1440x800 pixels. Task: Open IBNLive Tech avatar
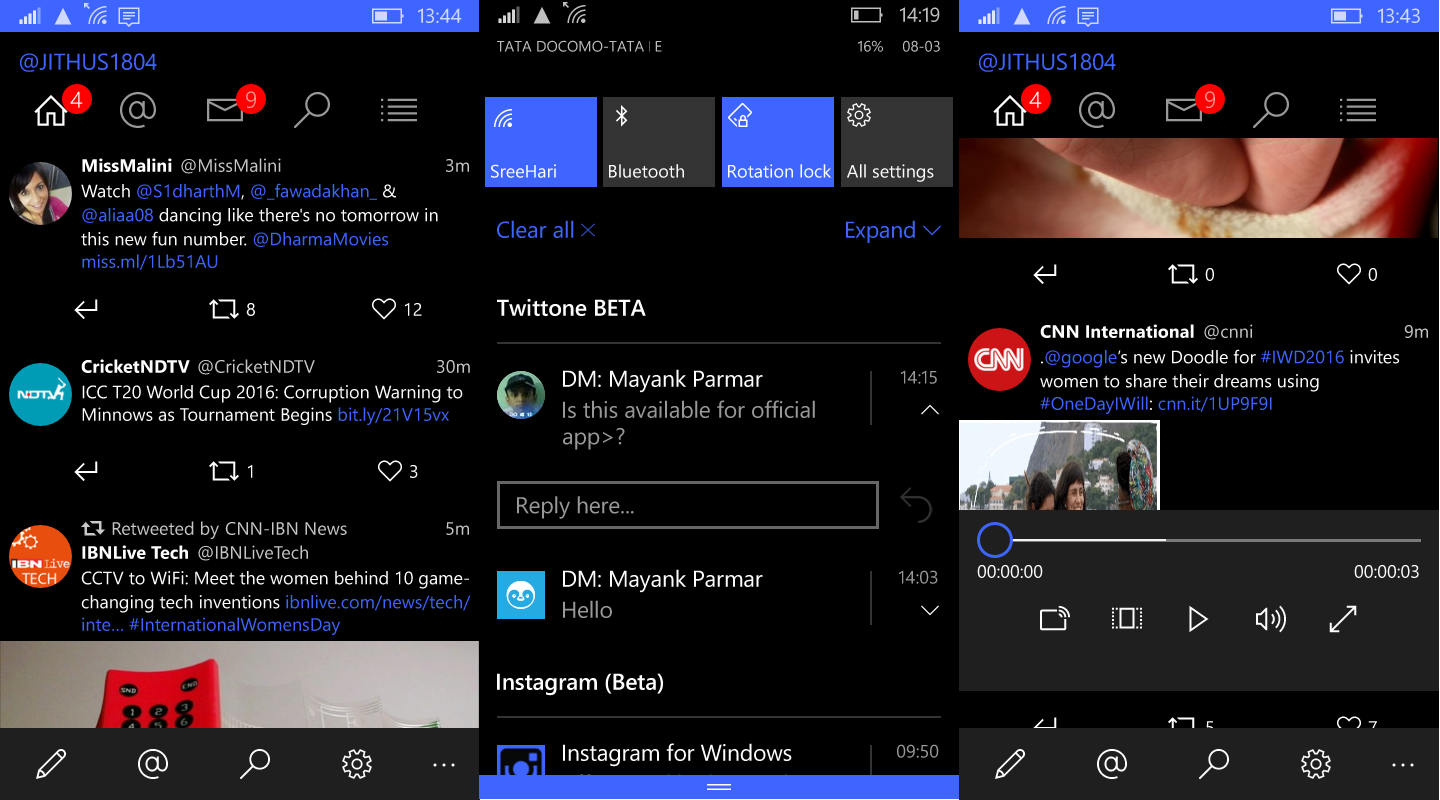pyautogui.click(x=40, y=556)
